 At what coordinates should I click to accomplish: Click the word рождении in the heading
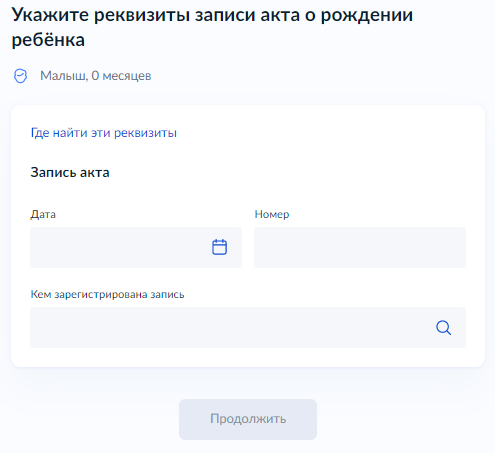pyautogui.click(x=367, y=15)
